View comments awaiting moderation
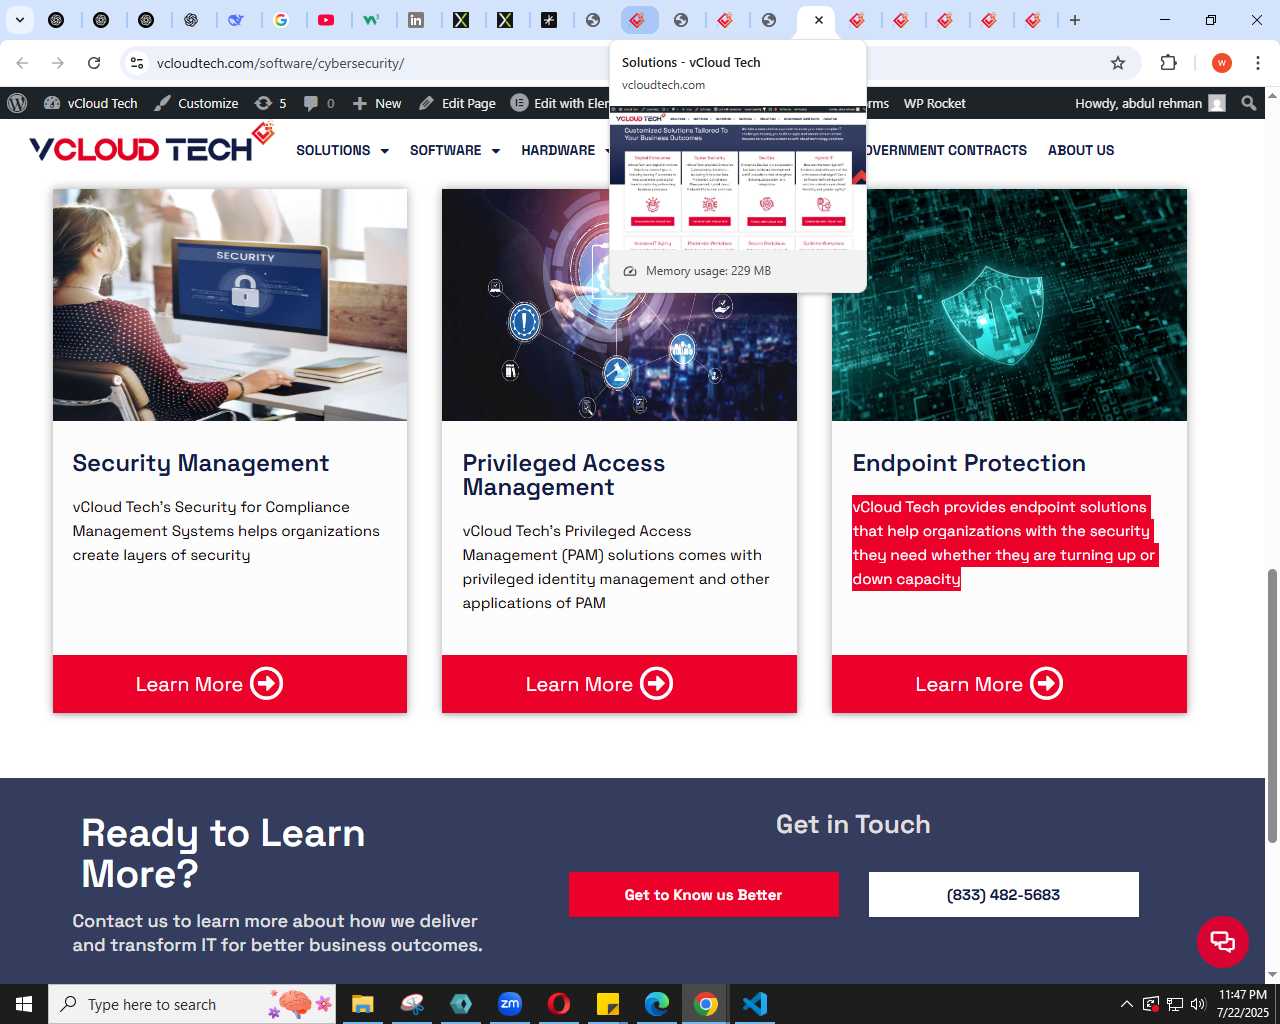 pos(319,103)
